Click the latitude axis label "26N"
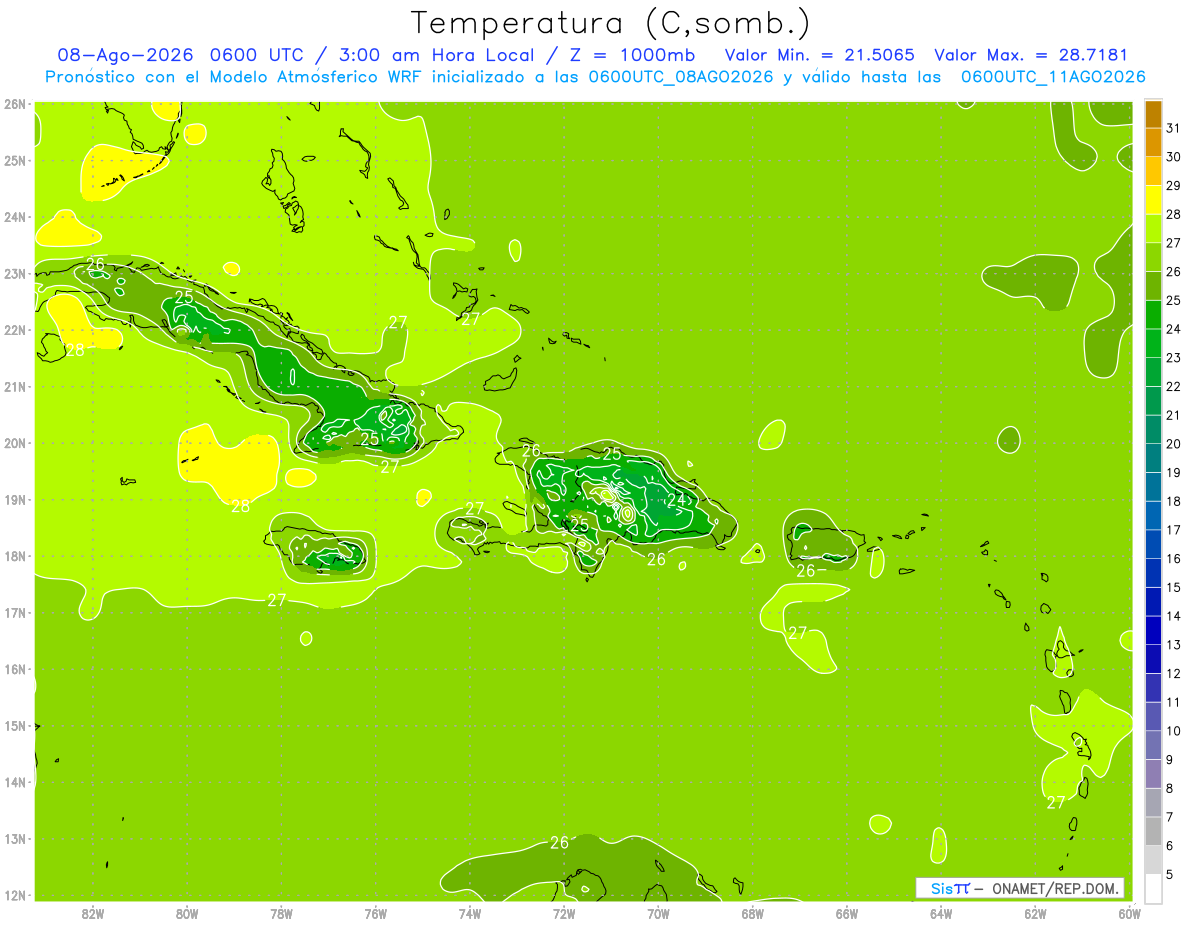Viewport: 1200px width, 927px height. (14, 104)
